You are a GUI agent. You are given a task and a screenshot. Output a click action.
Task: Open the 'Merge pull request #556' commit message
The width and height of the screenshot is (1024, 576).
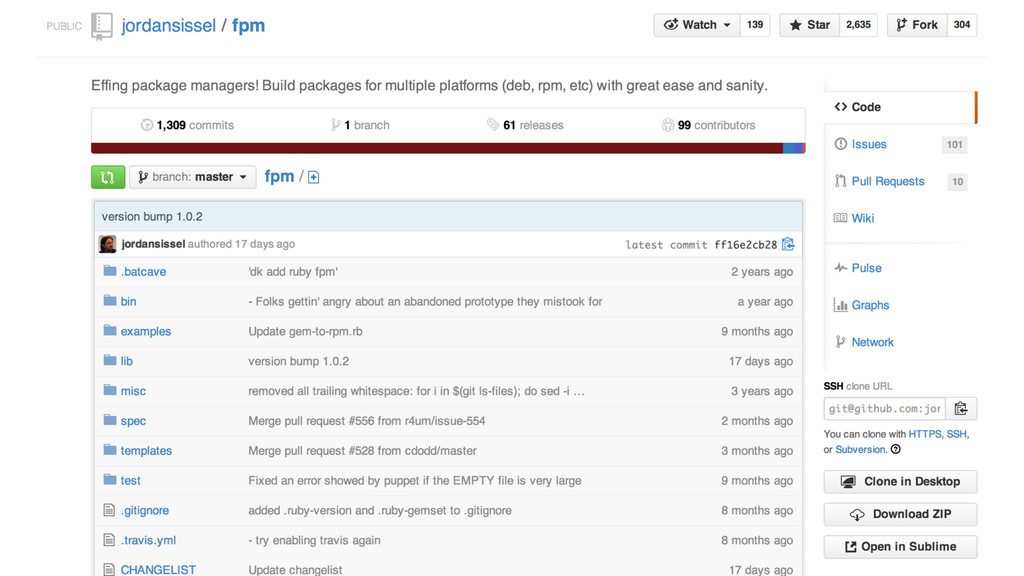366,421
